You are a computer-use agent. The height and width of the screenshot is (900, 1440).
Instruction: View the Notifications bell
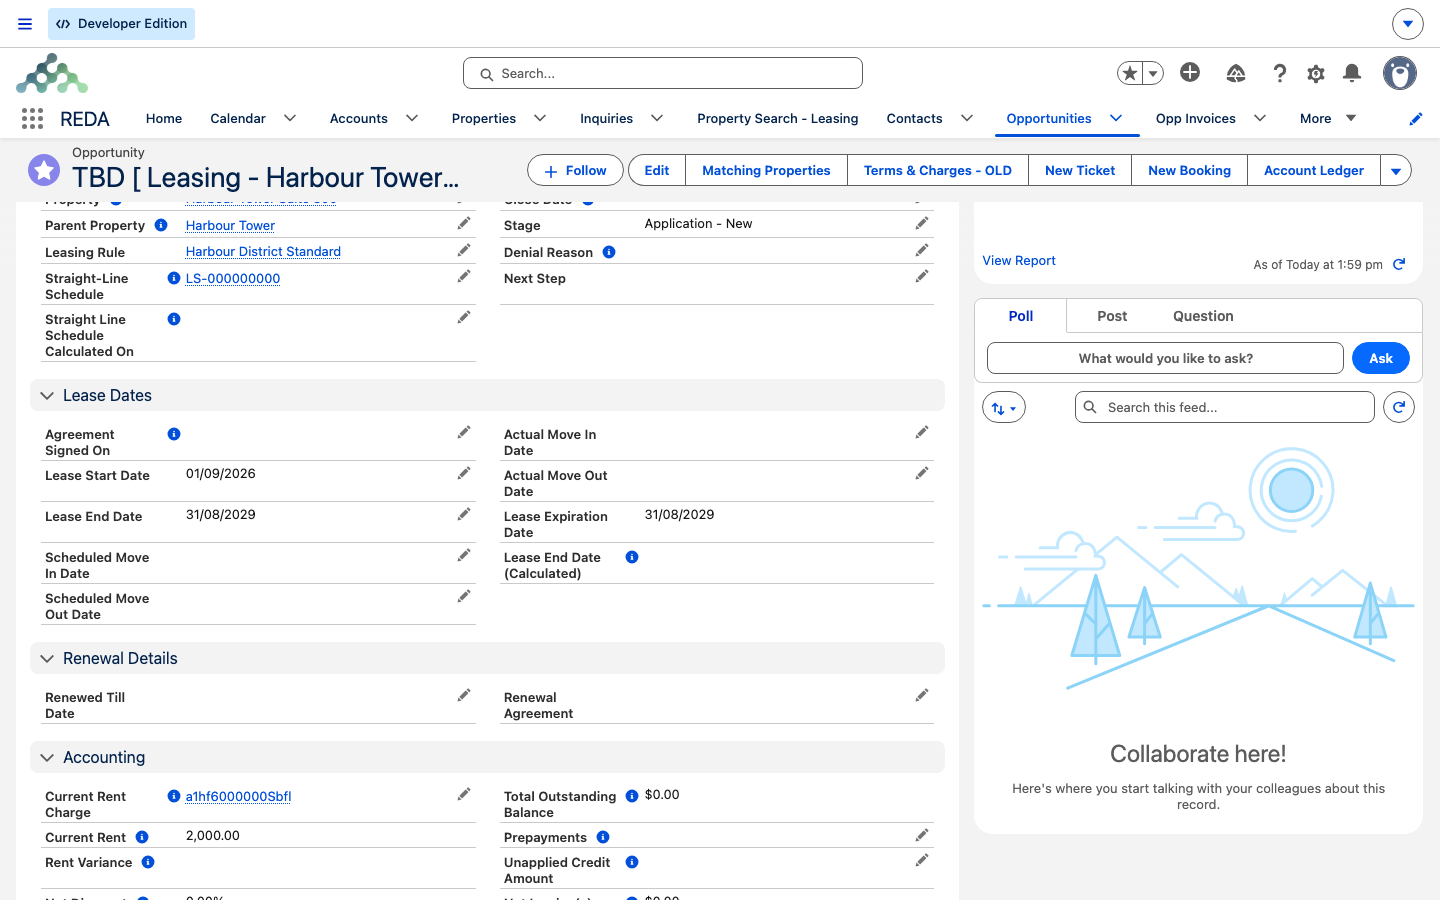click(1352, 73)
